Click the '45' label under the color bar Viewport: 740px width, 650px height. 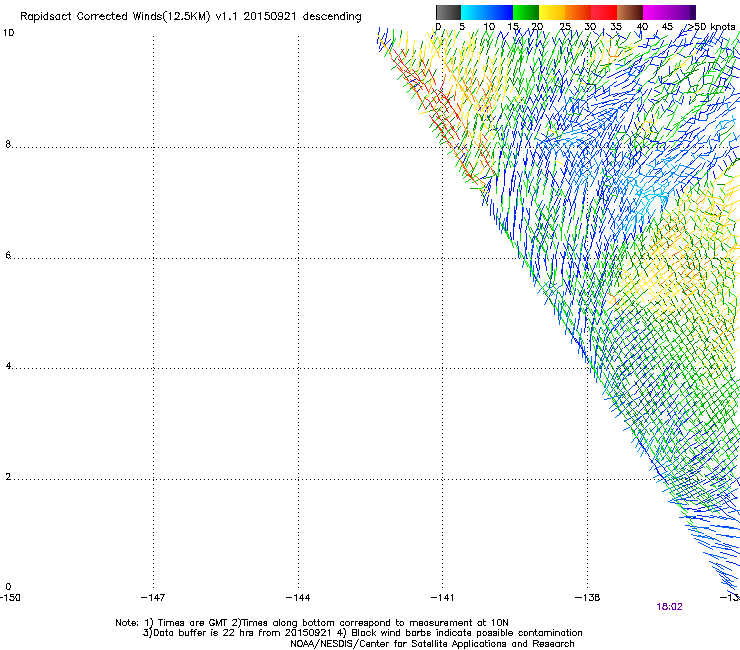[667, 27]
